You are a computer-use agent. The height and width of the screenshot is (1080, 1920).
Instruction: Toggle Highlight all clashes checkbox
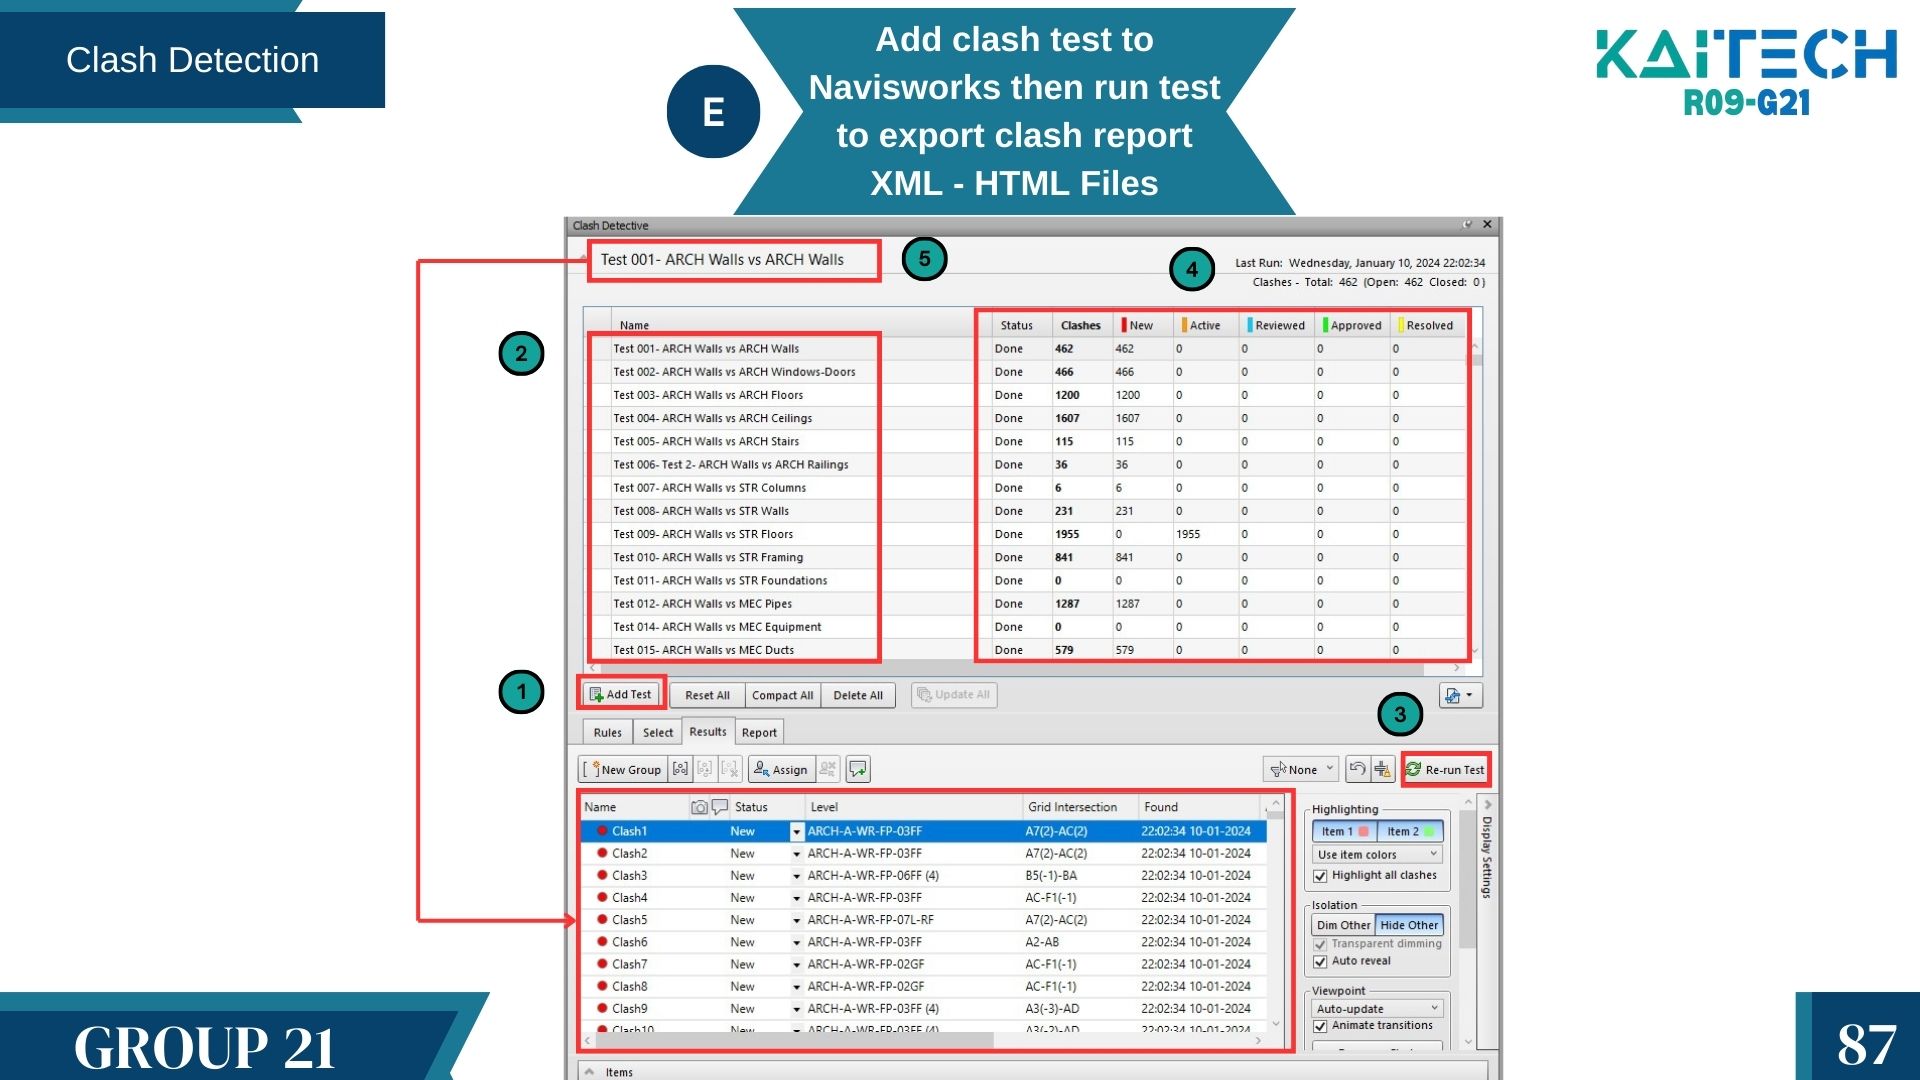(1320, 876)
